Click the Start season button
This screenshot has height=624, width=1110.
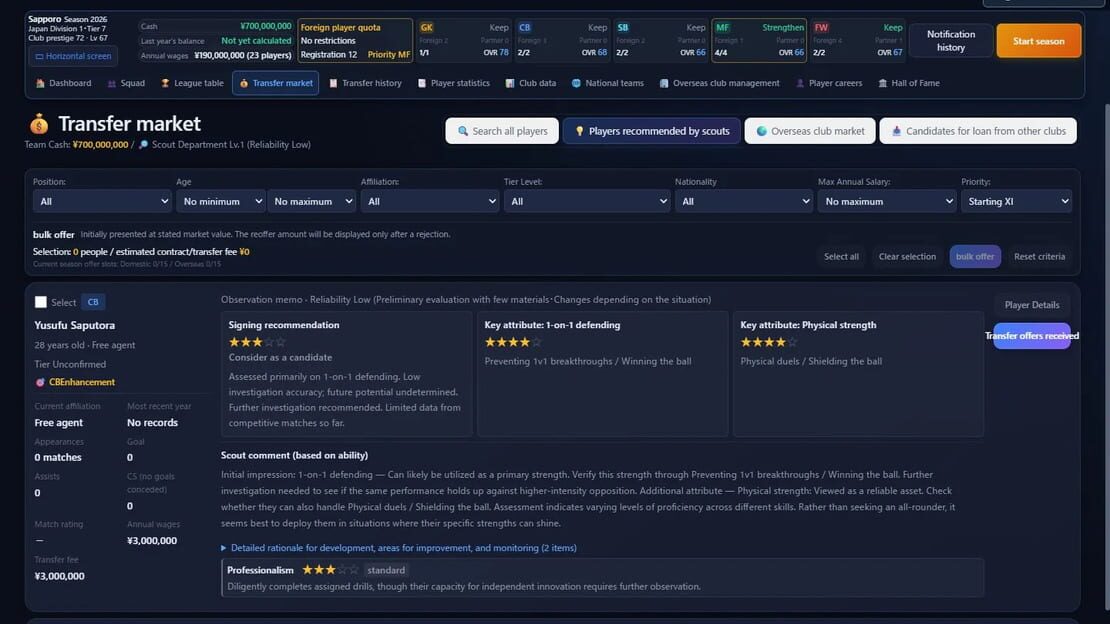tap(1039, 41)
